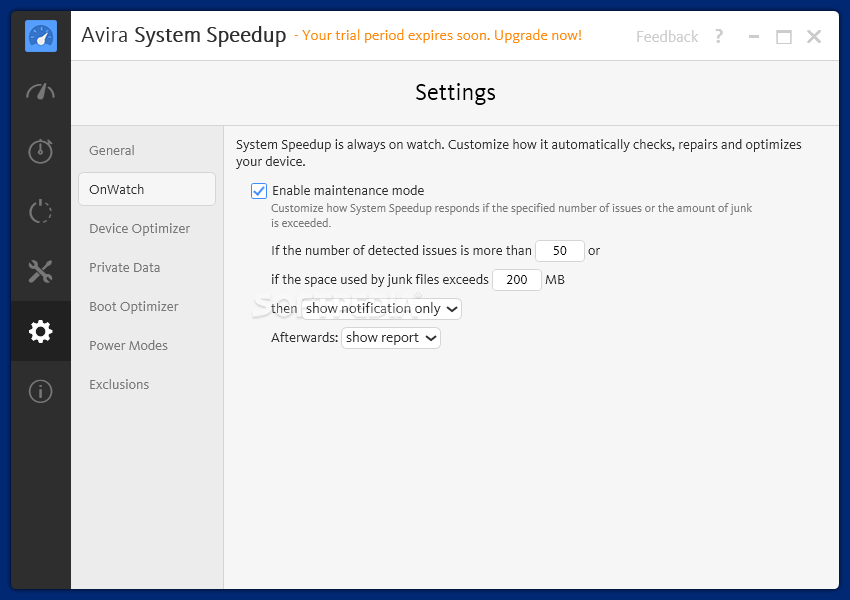
Task: Click the question mark help icon
Action: coord(719,36)
